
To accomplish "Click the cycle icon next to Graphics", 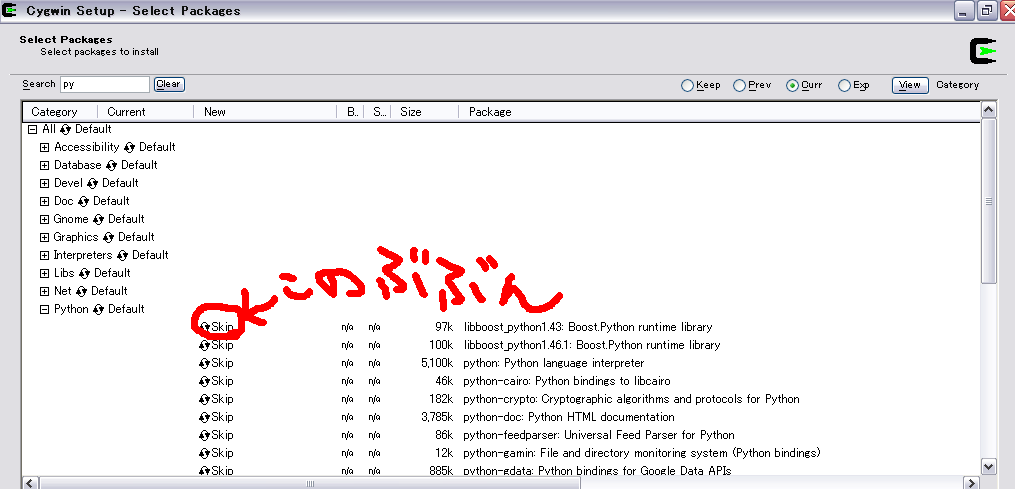I will tap(108, 238).
